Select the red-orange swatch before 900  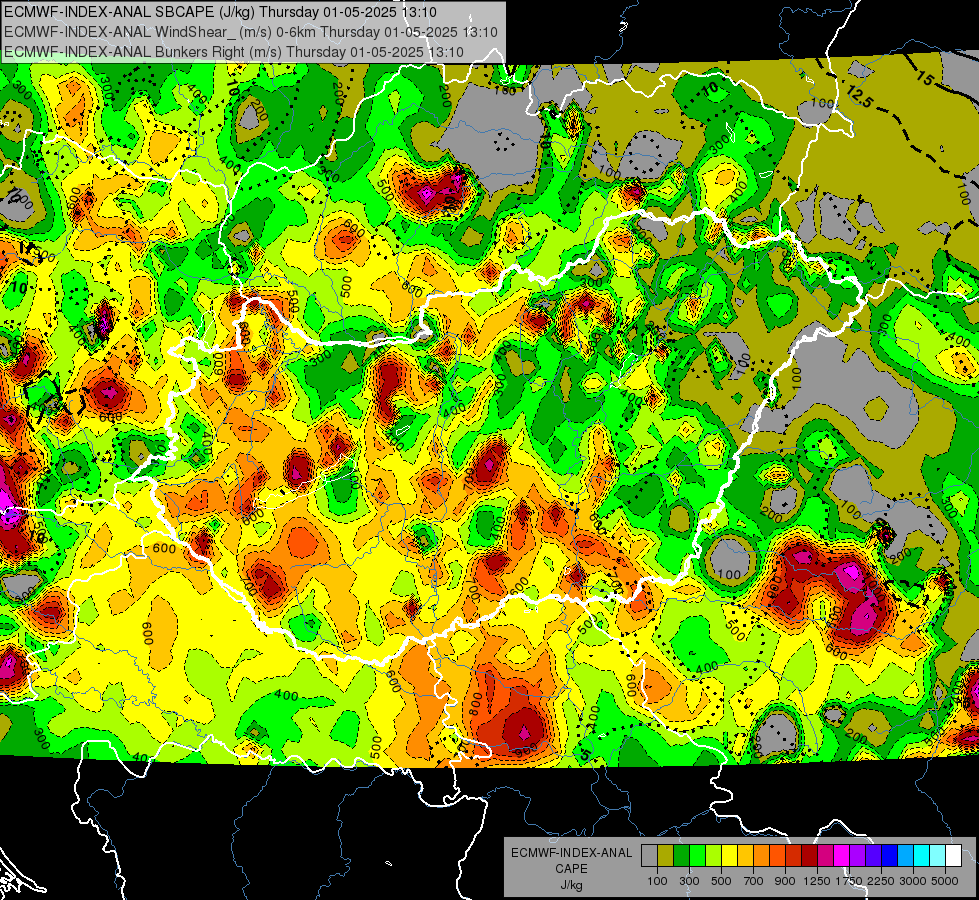pos(777,855)
